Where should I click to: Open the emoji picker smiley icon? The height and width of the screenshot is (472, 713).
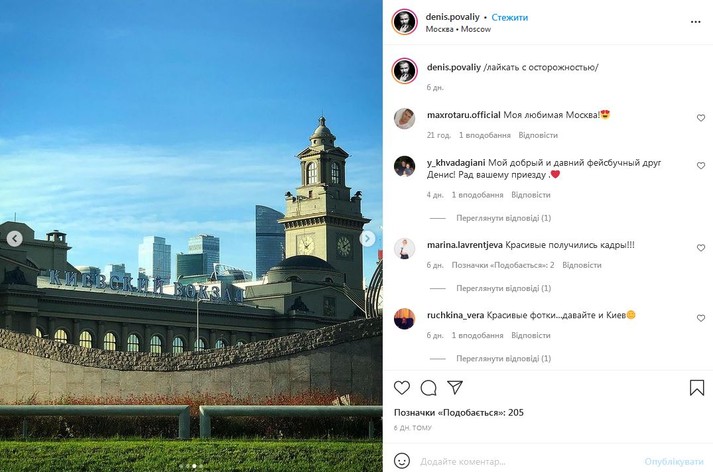click(402, 461)
